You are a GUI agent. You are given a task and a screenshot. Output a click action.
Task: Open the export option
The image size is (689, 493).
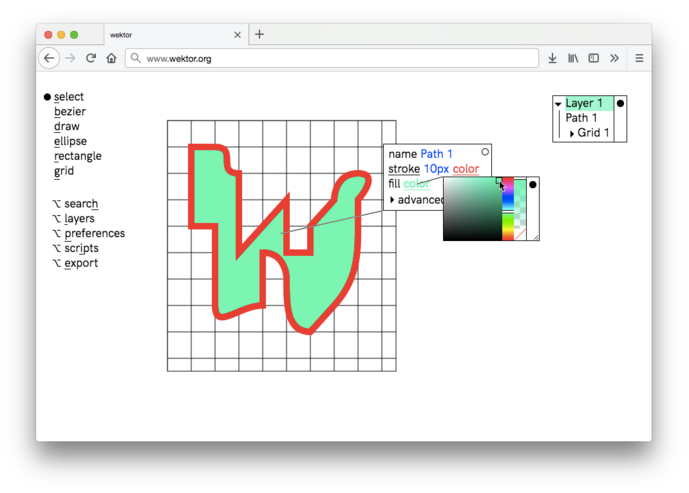point(80,264)
